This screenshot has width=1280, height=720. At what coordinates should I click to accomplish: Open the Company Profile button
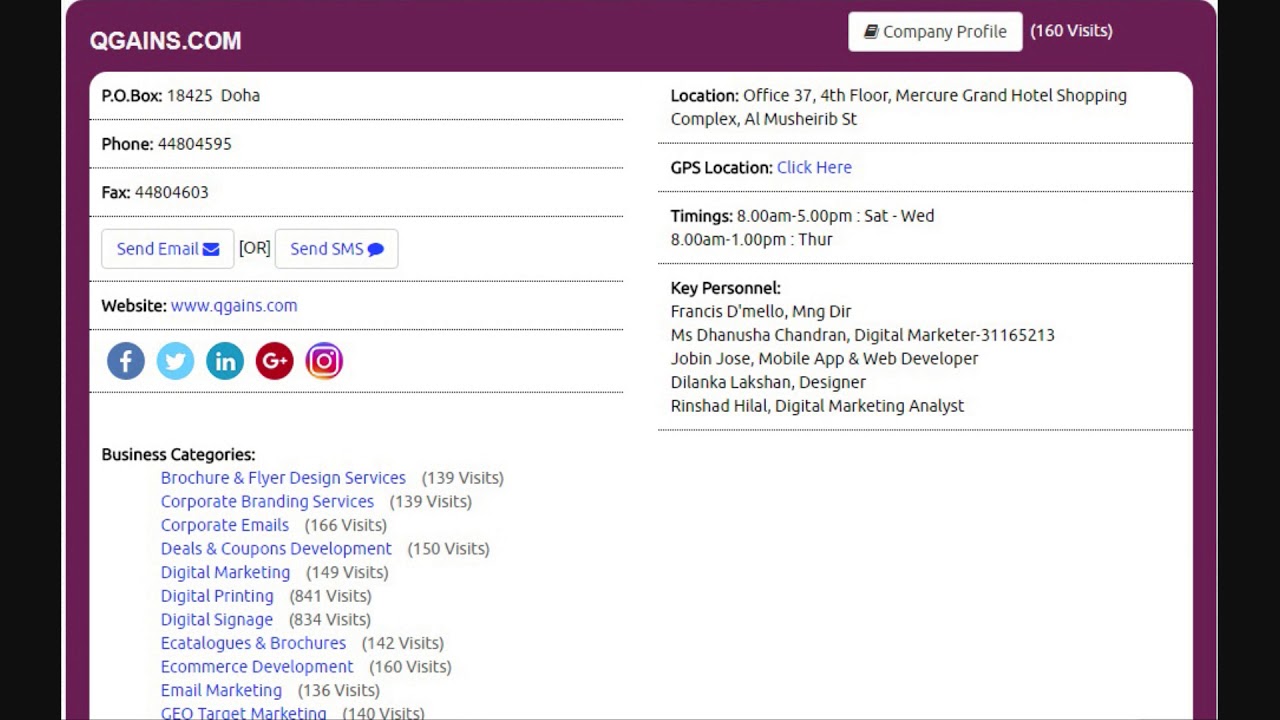pyautogui.click(x=935, y=31)
